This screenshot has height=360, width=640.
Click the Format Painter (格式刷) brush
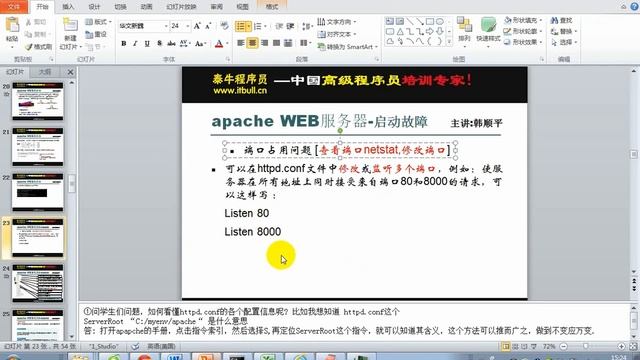coord(39,47)
